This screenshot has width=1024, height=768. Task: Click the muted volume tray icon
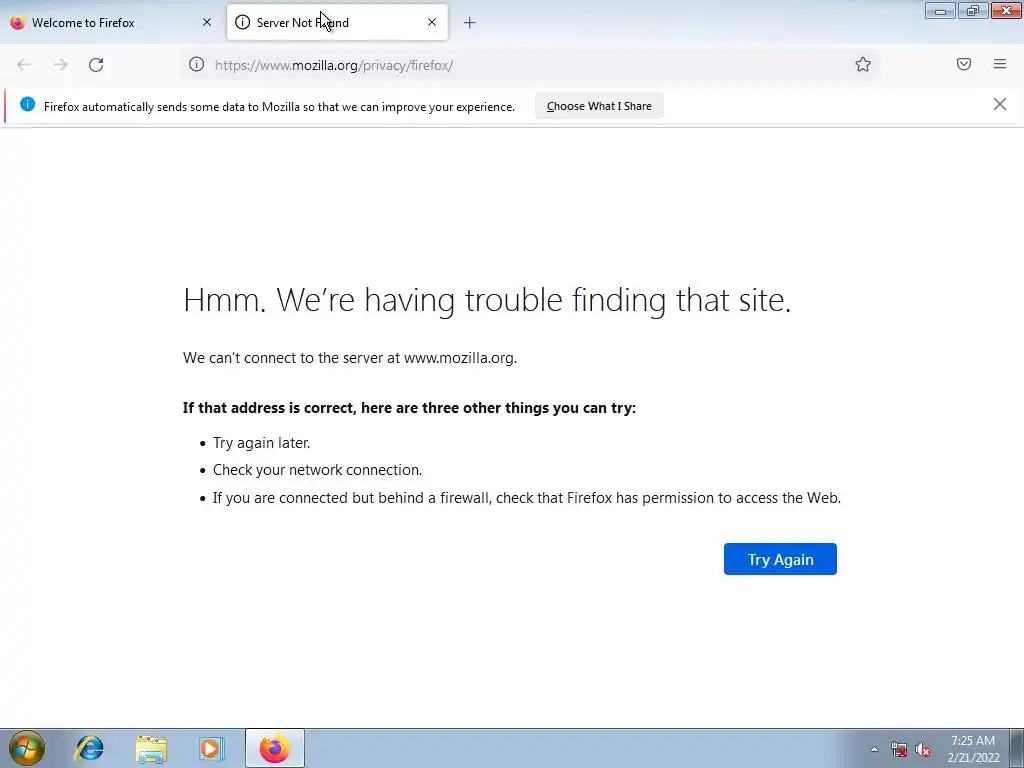click(x=923, y=750)
